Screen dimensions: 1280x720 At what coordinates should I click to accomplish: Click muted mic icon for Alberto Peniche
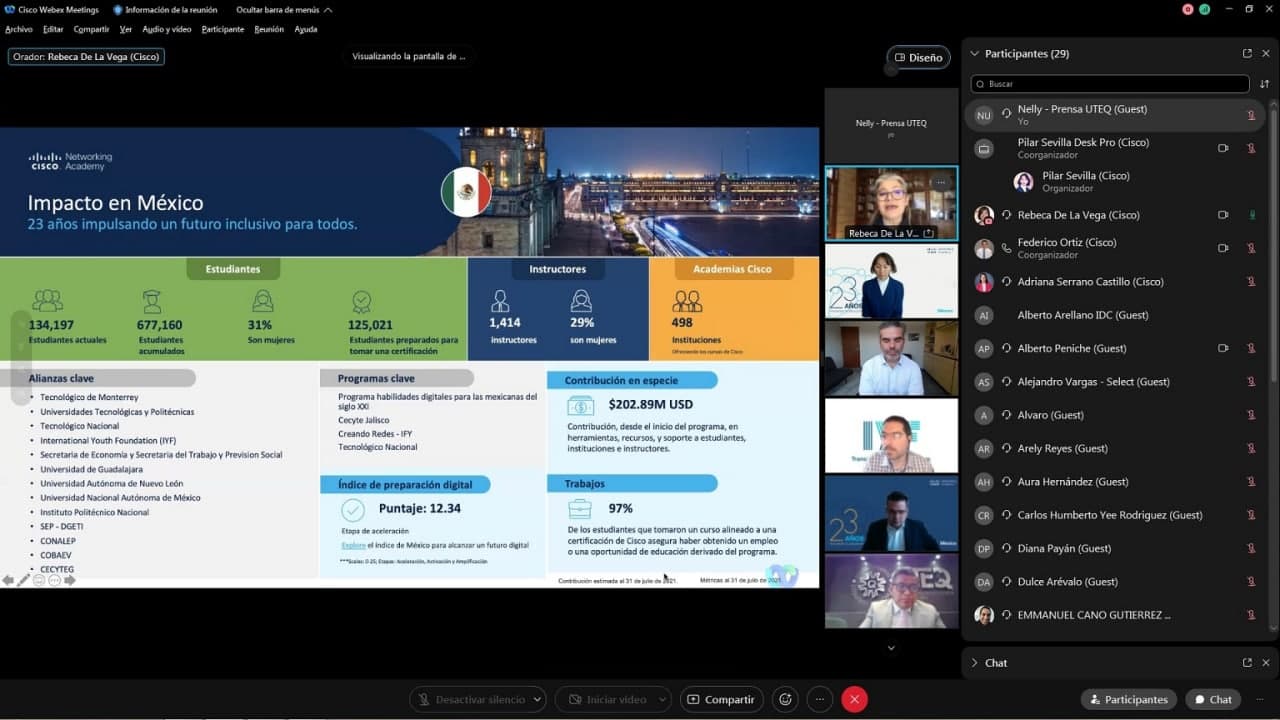click(x=1251, y=348)
